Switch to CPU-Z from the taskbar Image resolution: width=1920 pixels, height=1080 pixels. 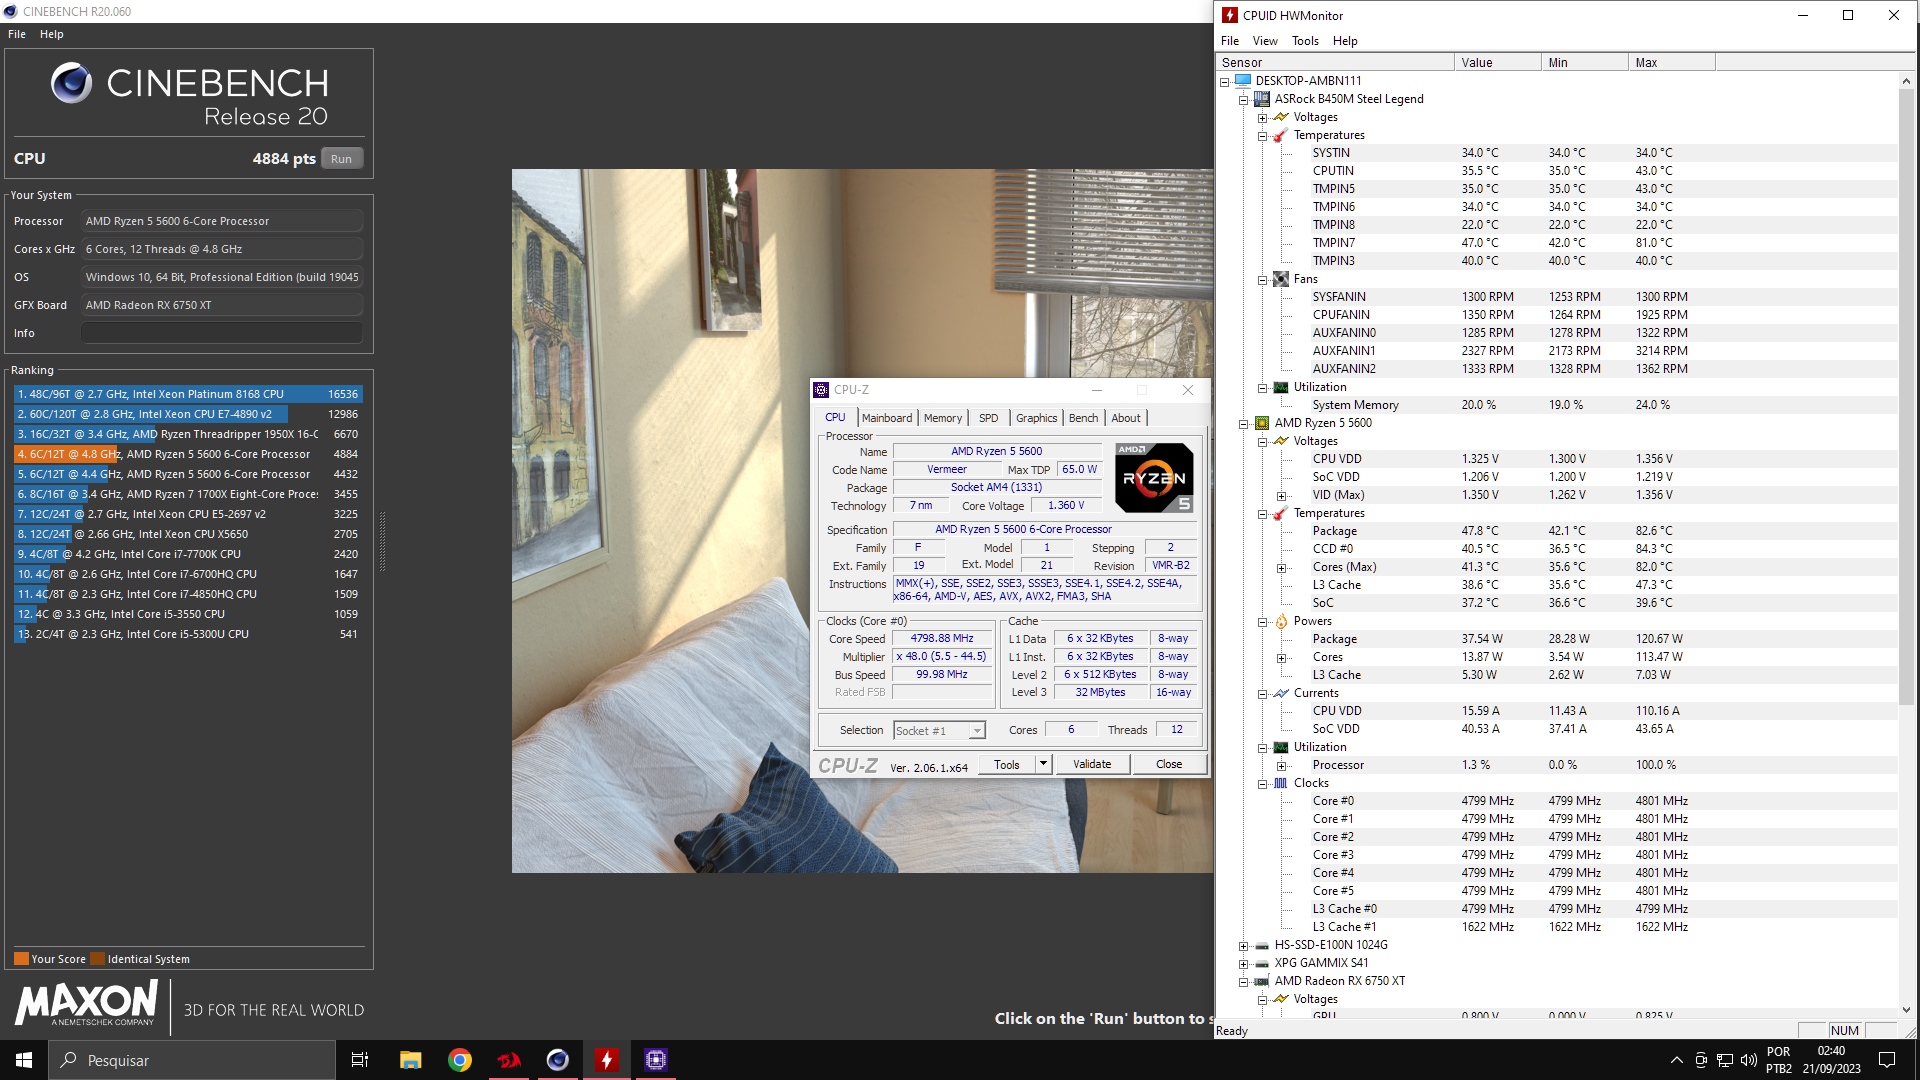tap(656, 1060)
